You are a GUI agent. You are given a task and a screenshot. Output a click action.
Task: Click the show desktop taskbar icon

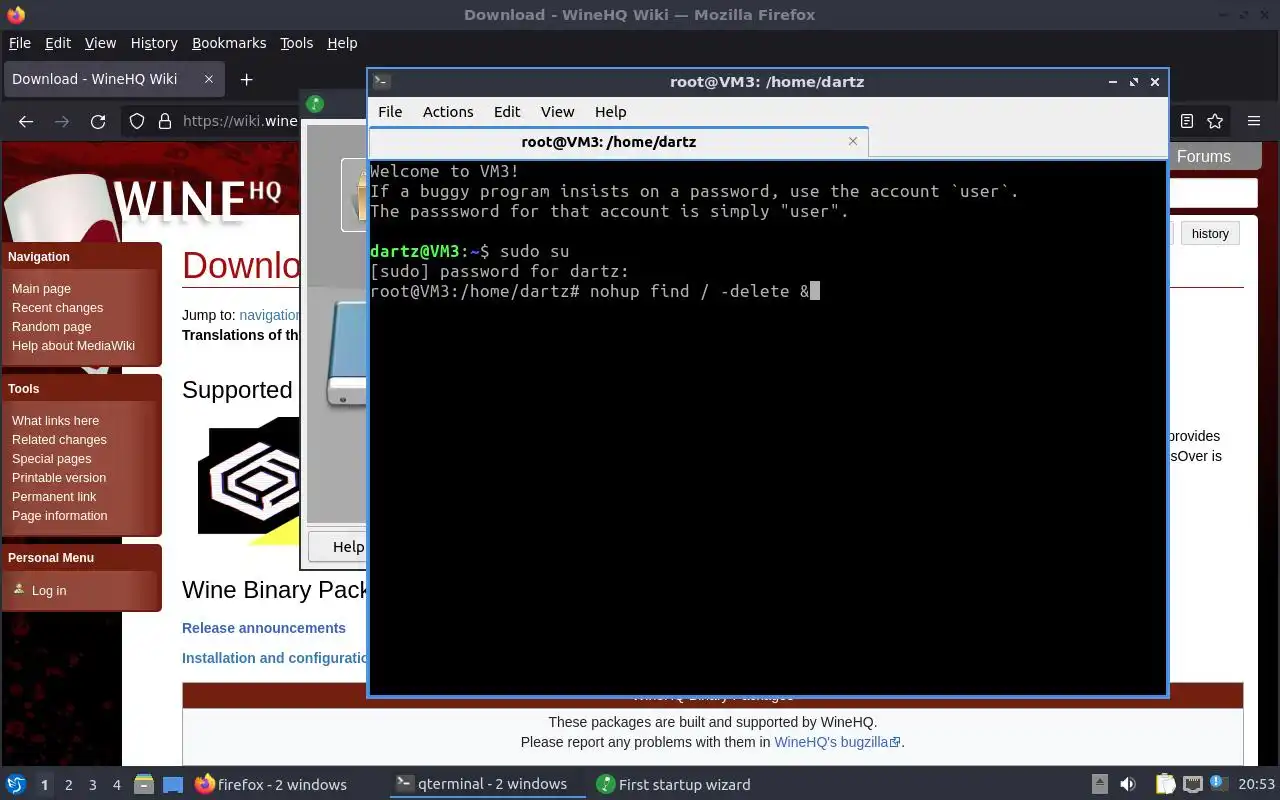(173, 784)
